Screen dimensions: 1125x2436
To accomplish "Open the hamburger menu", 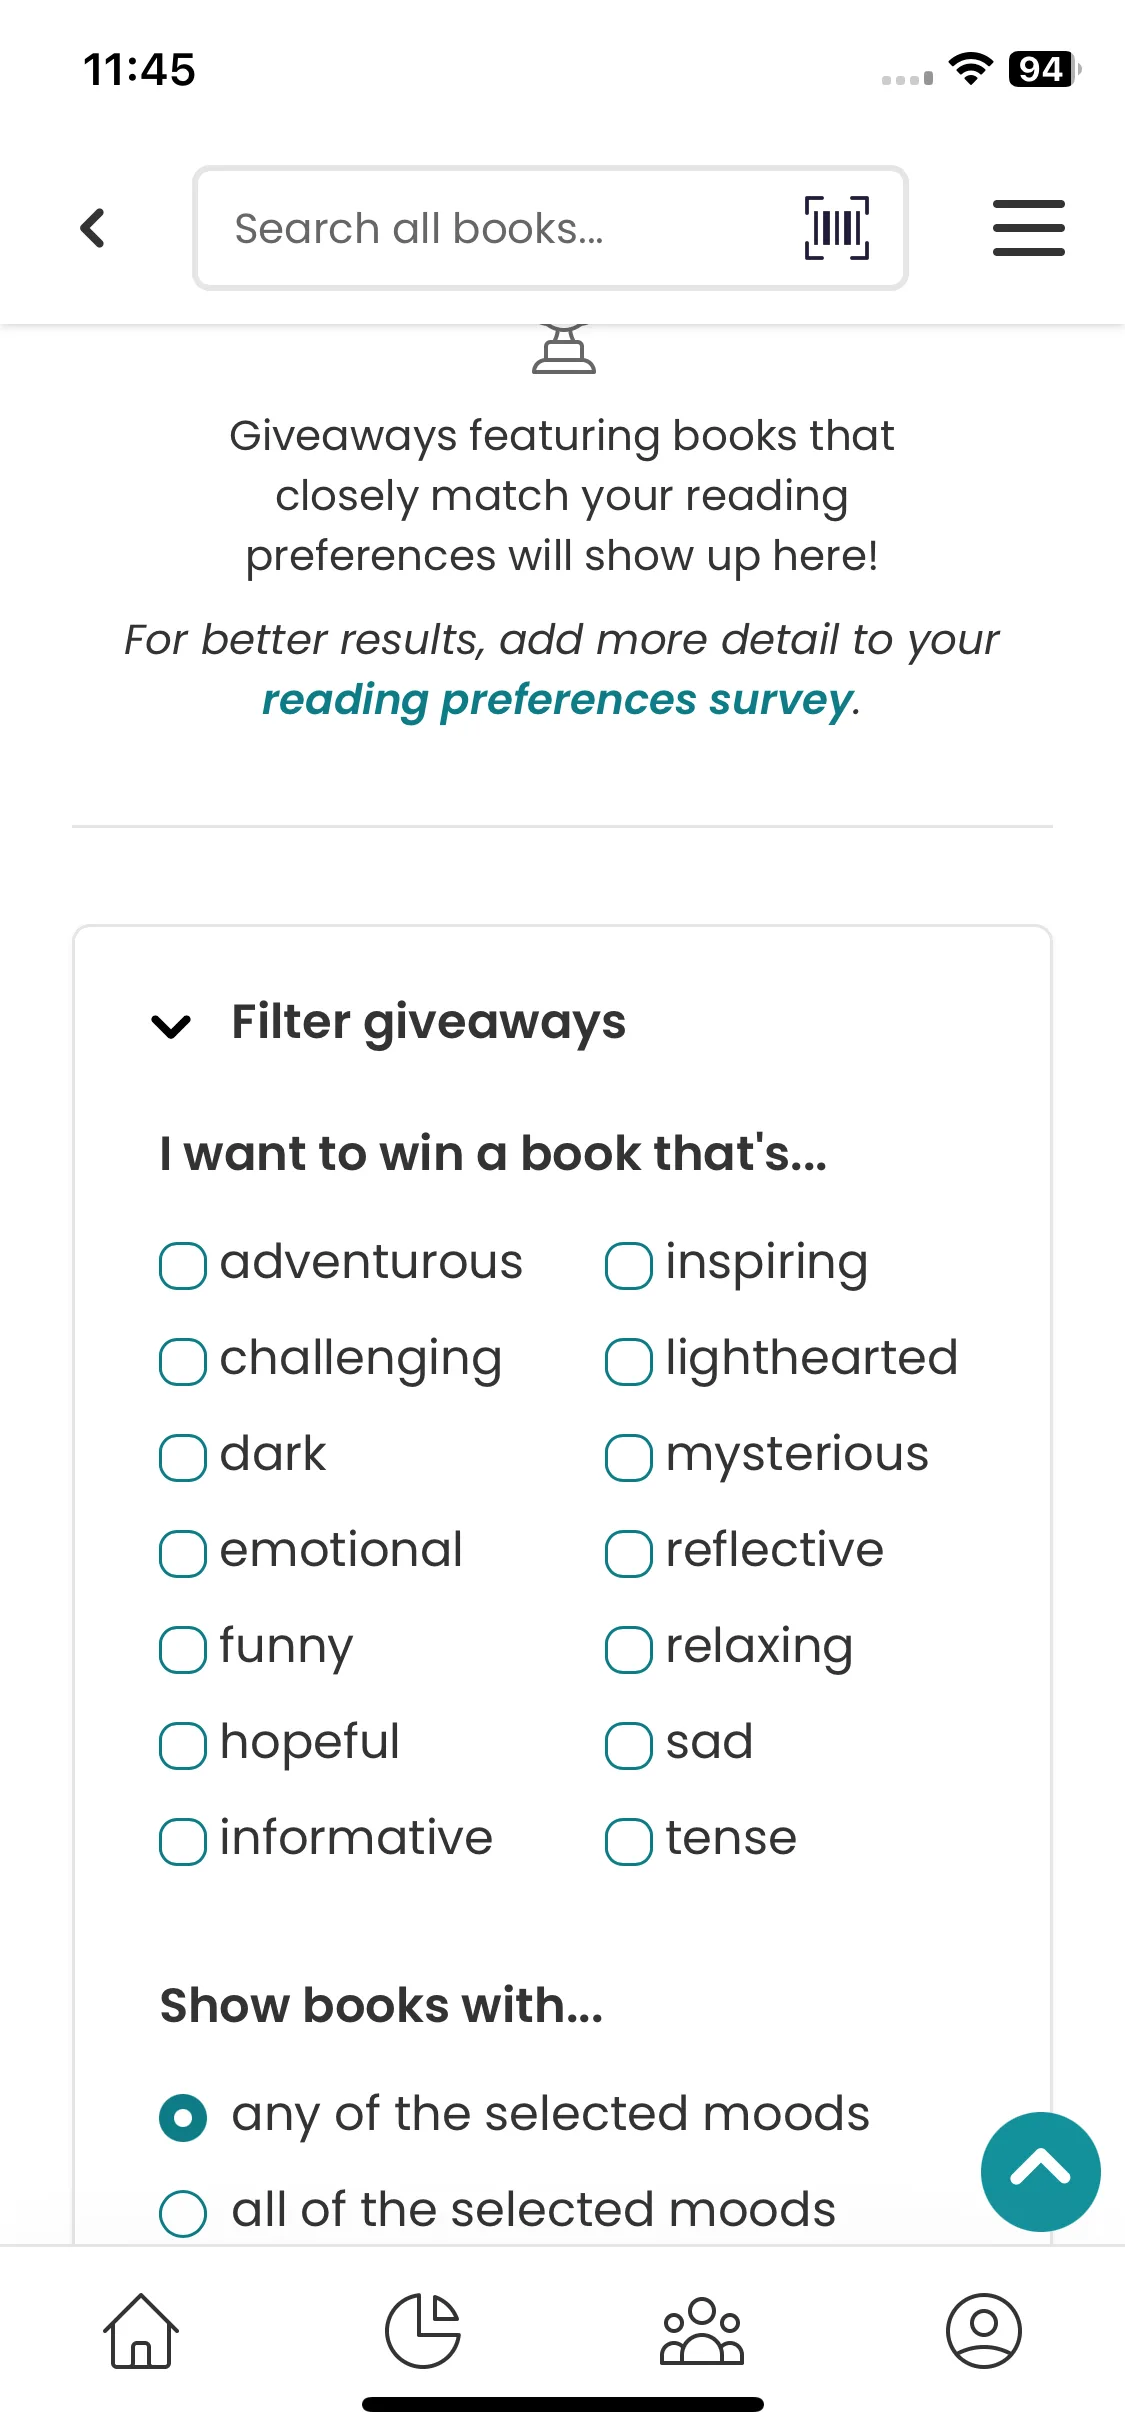I will click(x=1028, y=228).
